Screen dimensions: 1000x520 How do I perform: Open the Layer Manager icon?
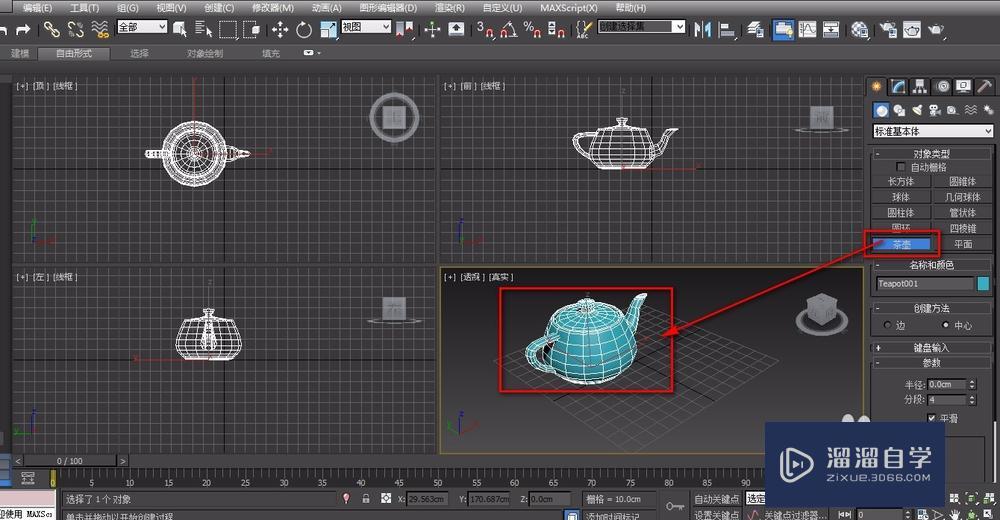[x=755, y=29]
